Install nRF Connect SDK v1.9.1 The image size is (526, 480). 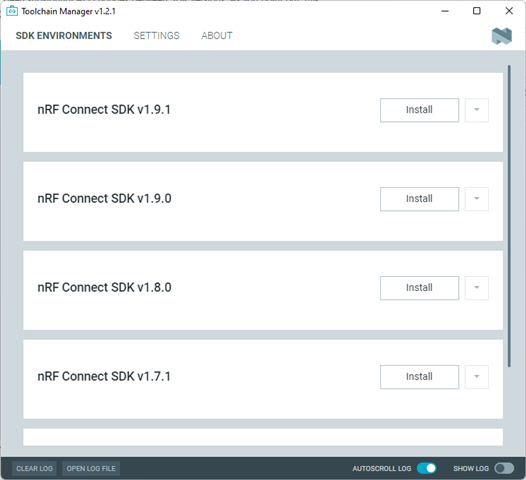pyautogui.click(x=419, y=110)
